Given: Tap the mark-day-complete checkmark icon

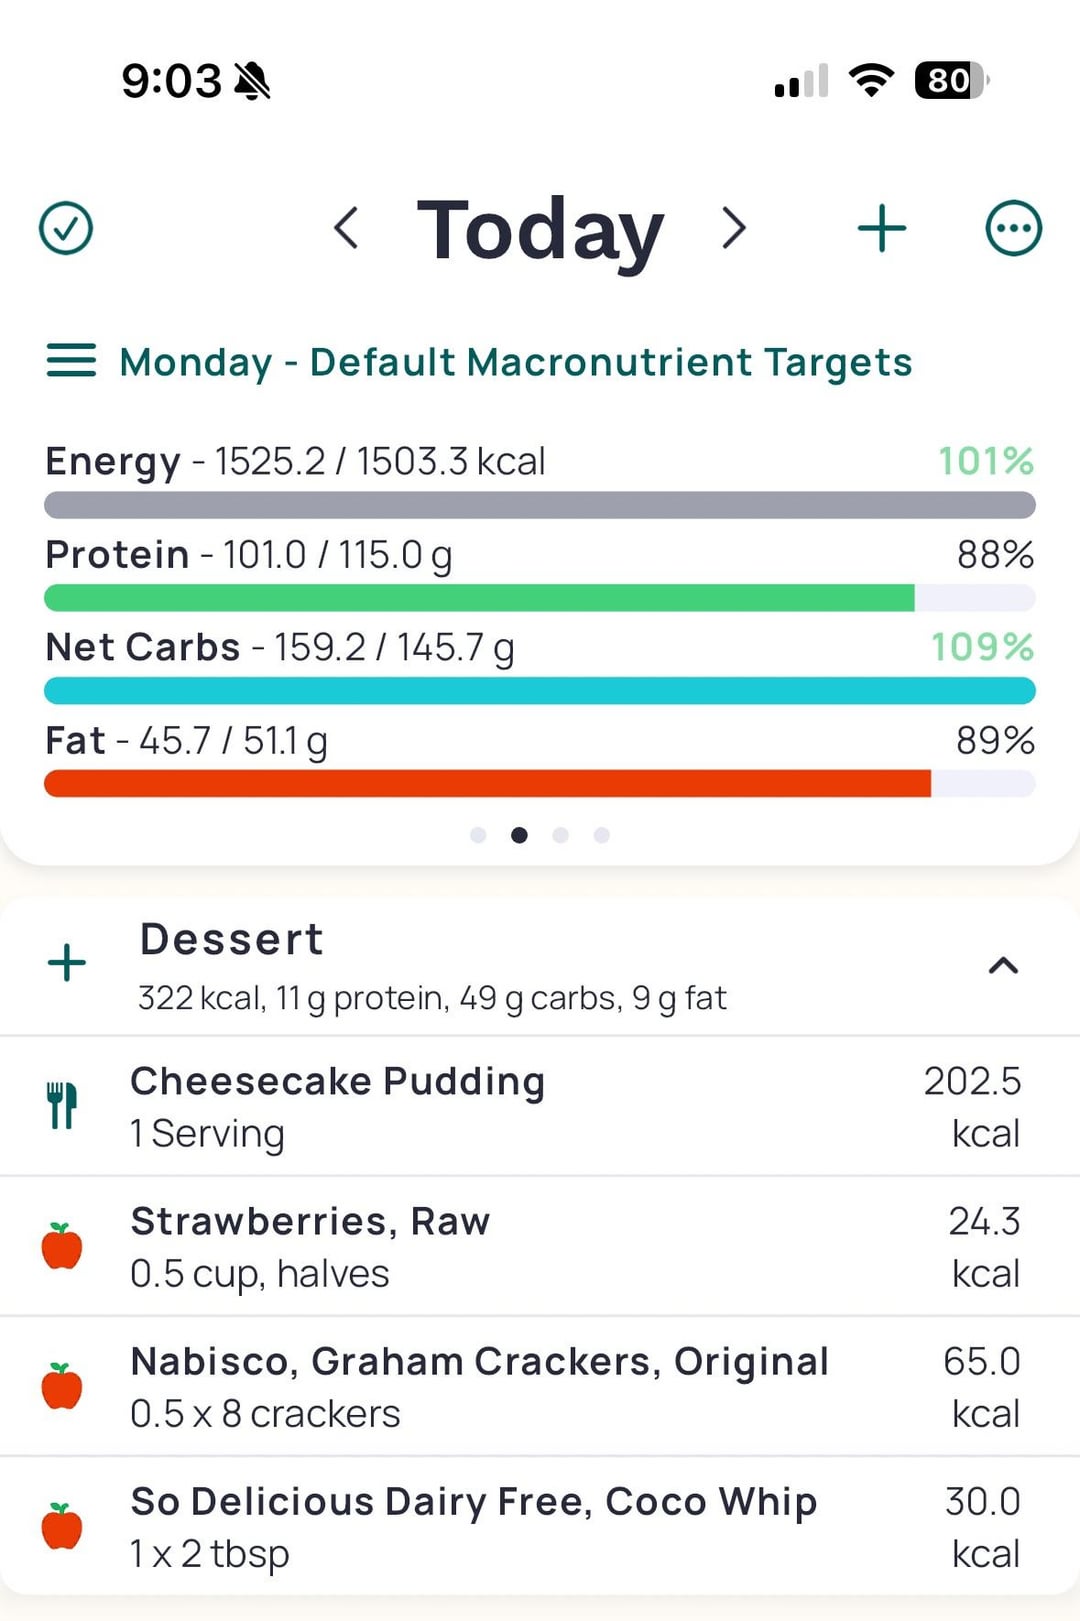Looking at the screenshot, I should tap(66, 228).
